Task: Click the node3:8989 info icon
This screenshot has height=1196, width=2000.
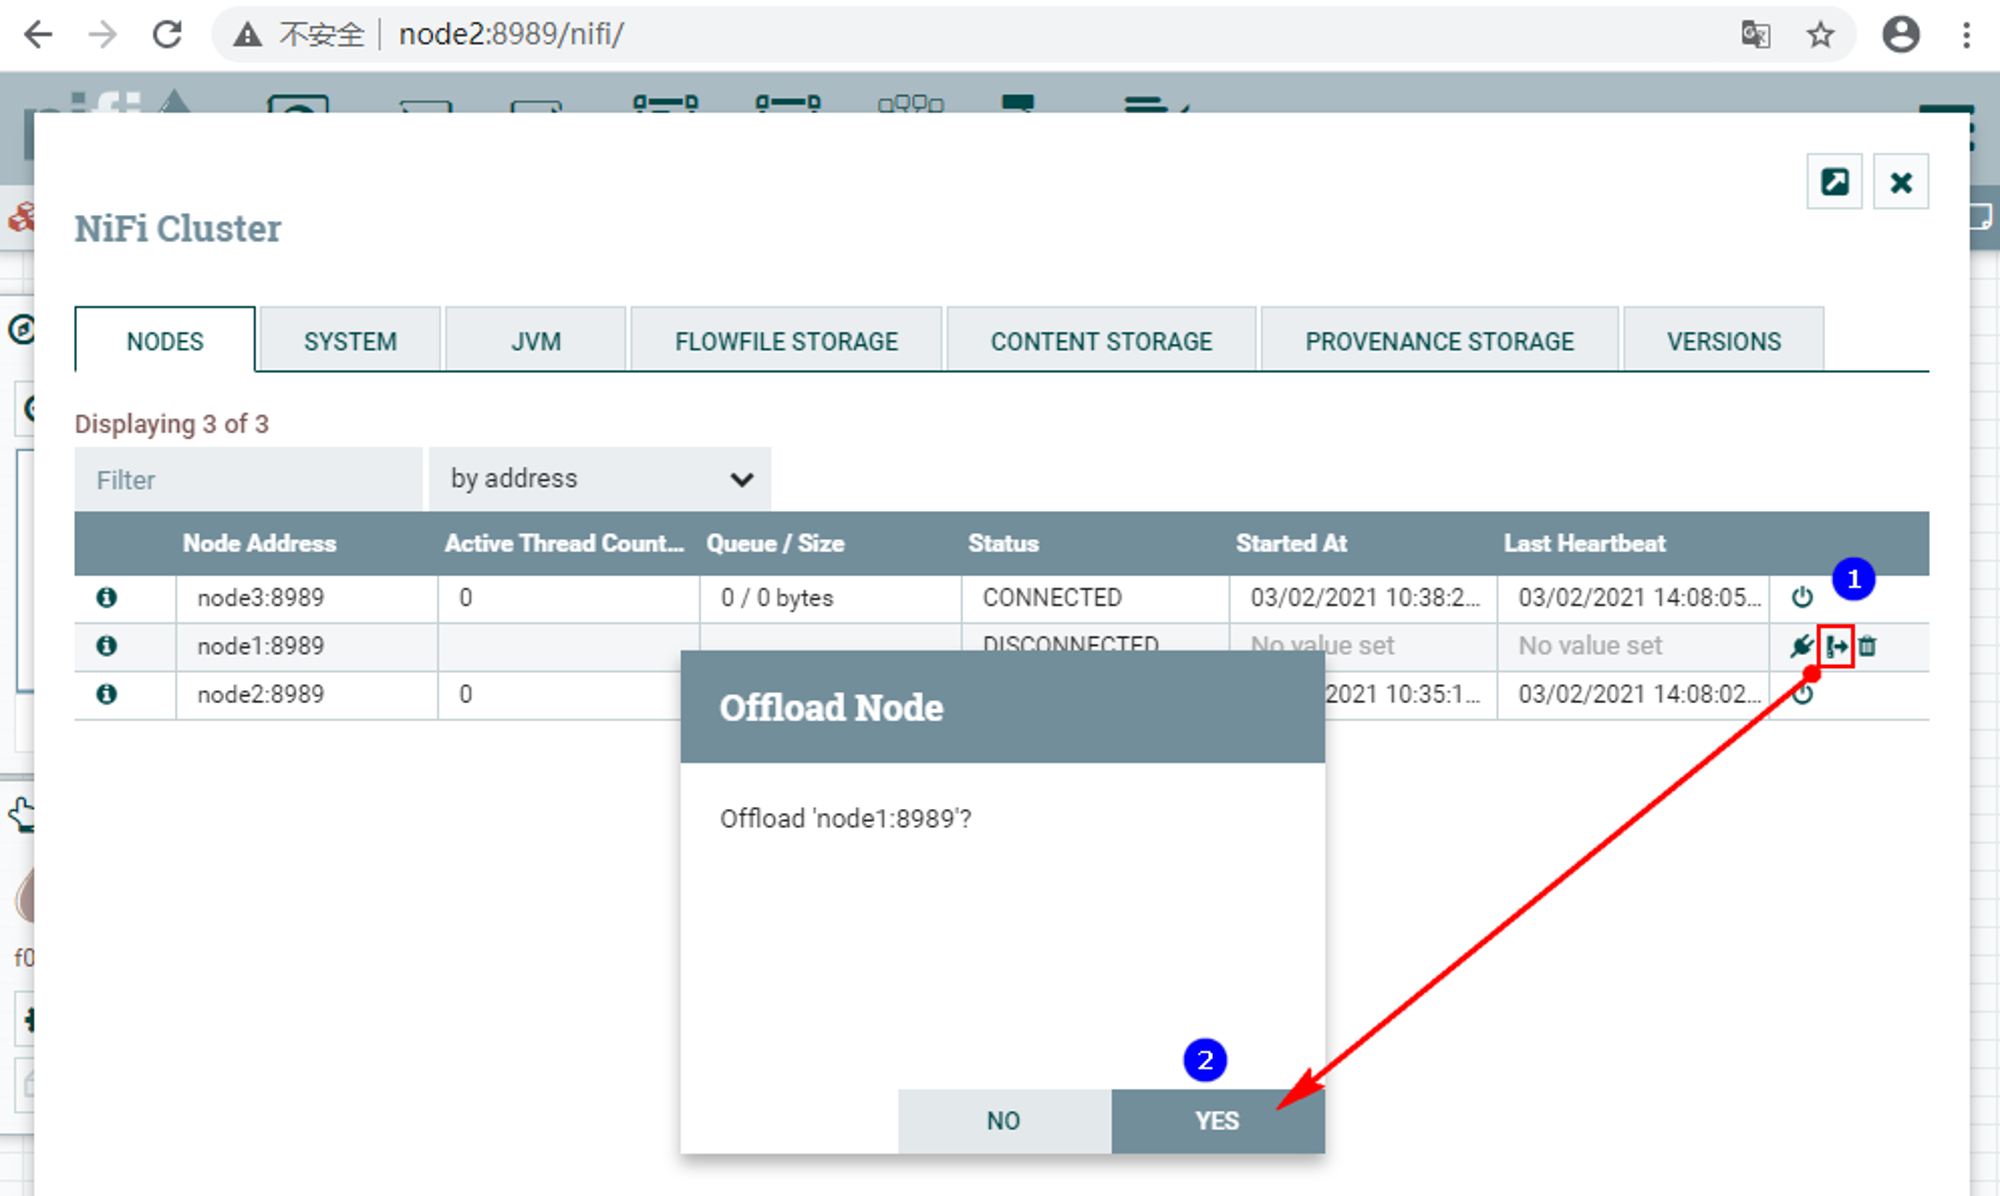Action: 106,597
